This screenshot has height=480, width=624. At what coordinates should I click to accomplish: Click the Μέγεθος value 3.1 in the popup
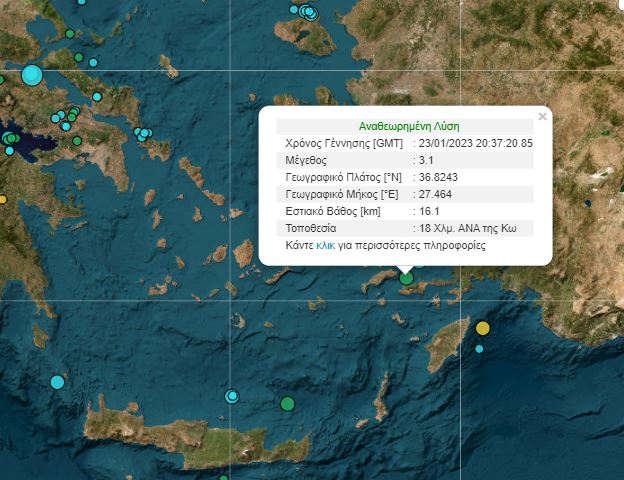click(x=425, y=160)
